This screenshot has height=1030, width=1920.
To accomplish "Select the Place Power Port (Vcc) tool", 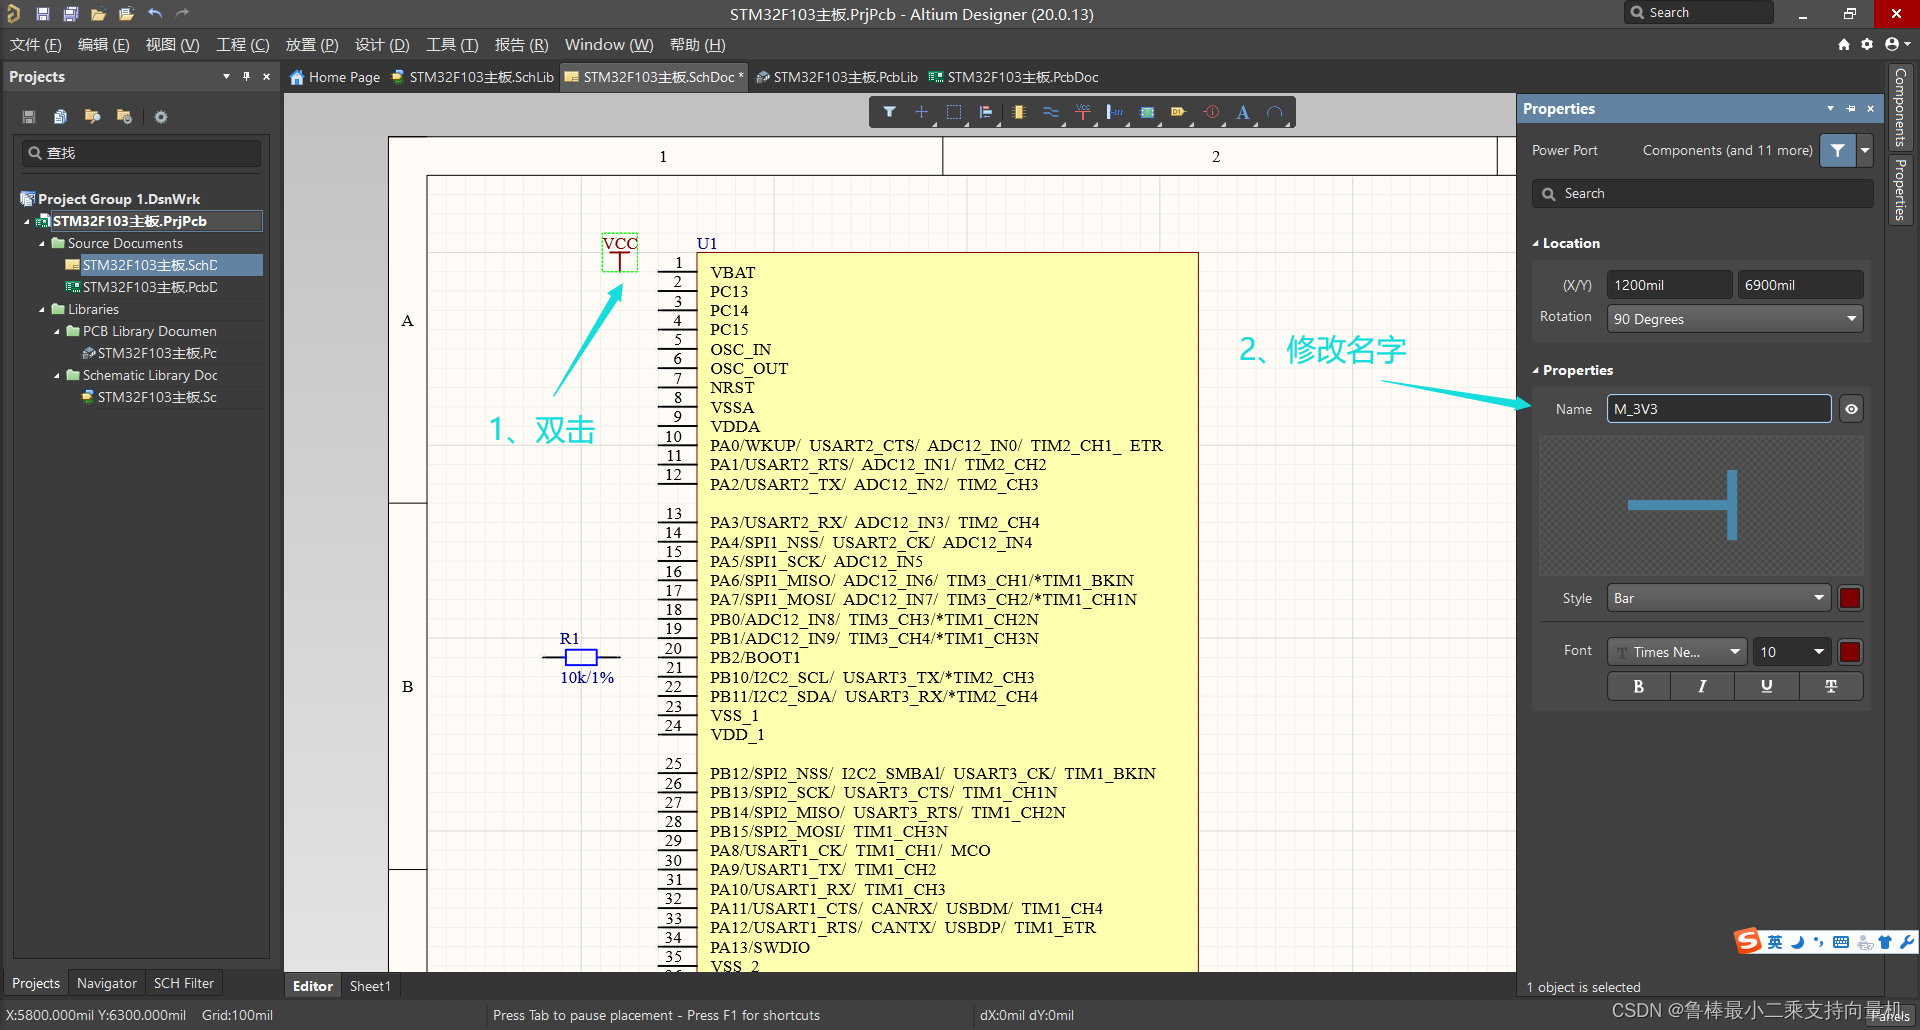I will [x=1082, y=112].
